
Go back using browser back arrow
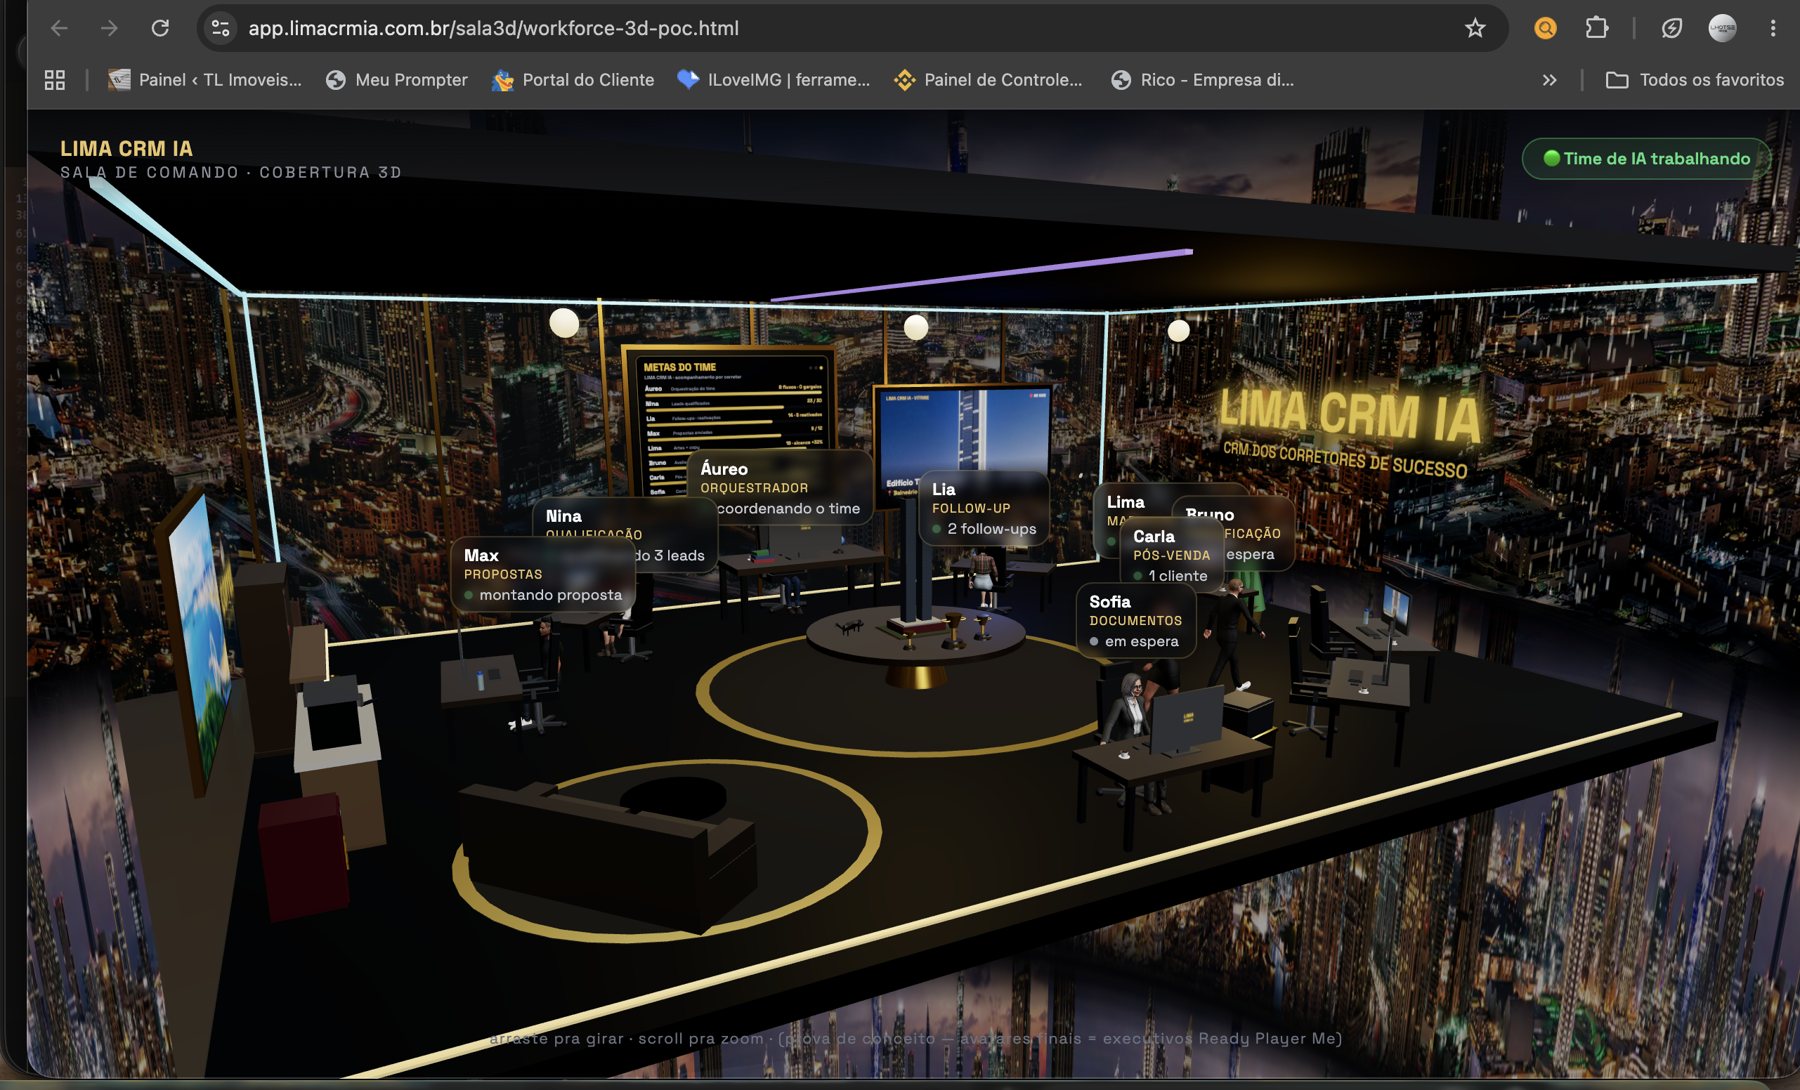coord(59,28)
